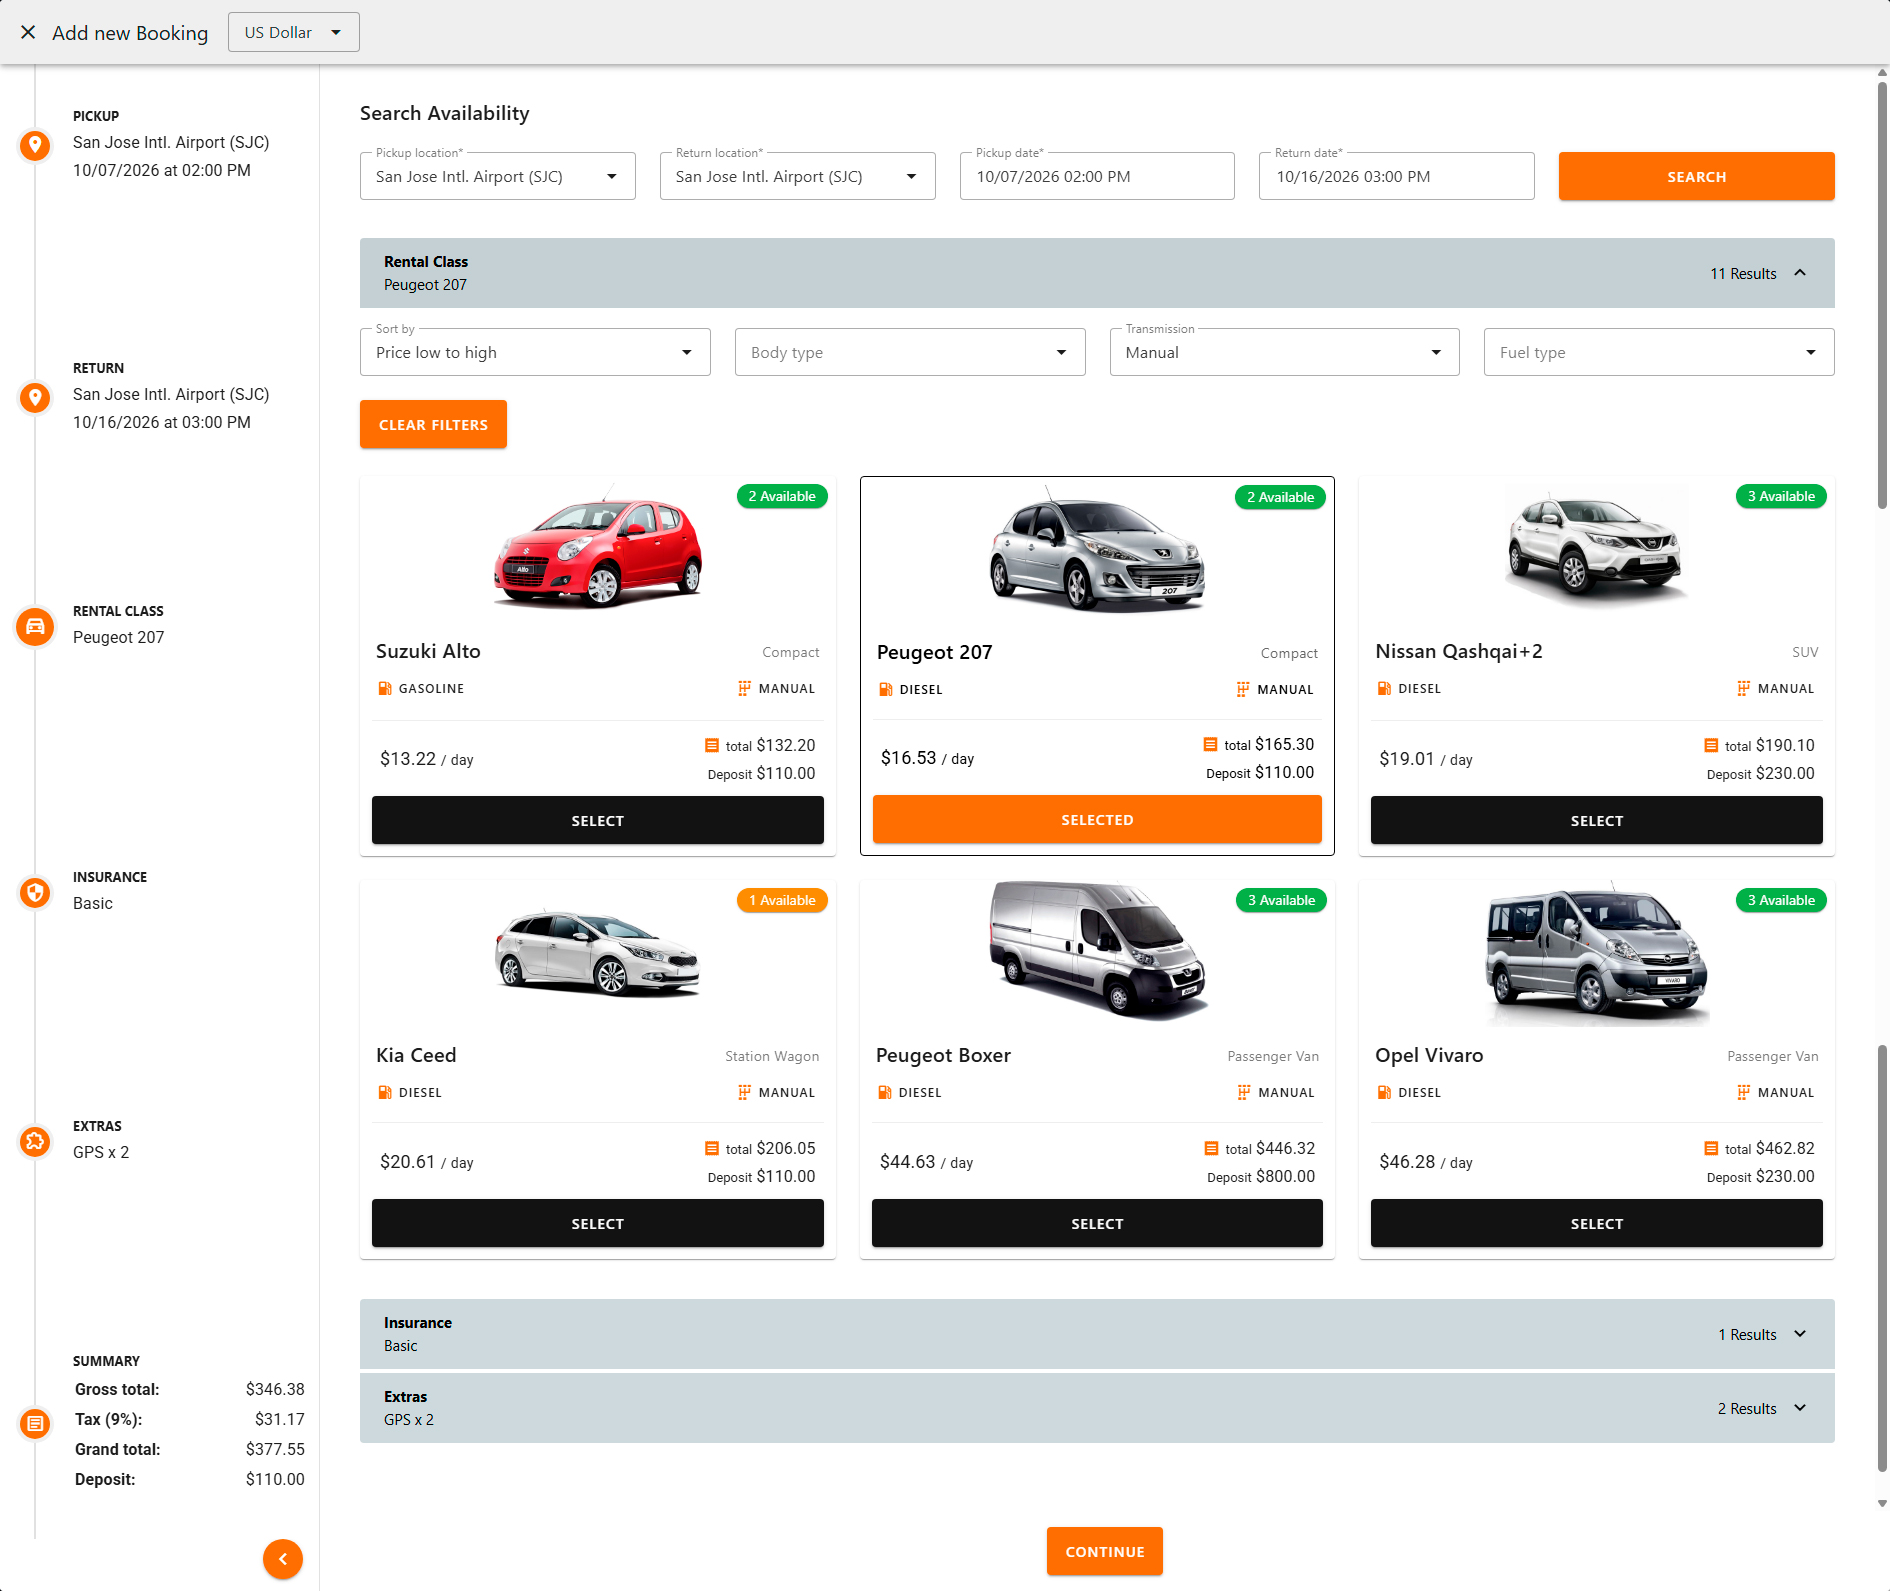
Task: Open the US Dollar currency dropdown
Action: (293, 32)
